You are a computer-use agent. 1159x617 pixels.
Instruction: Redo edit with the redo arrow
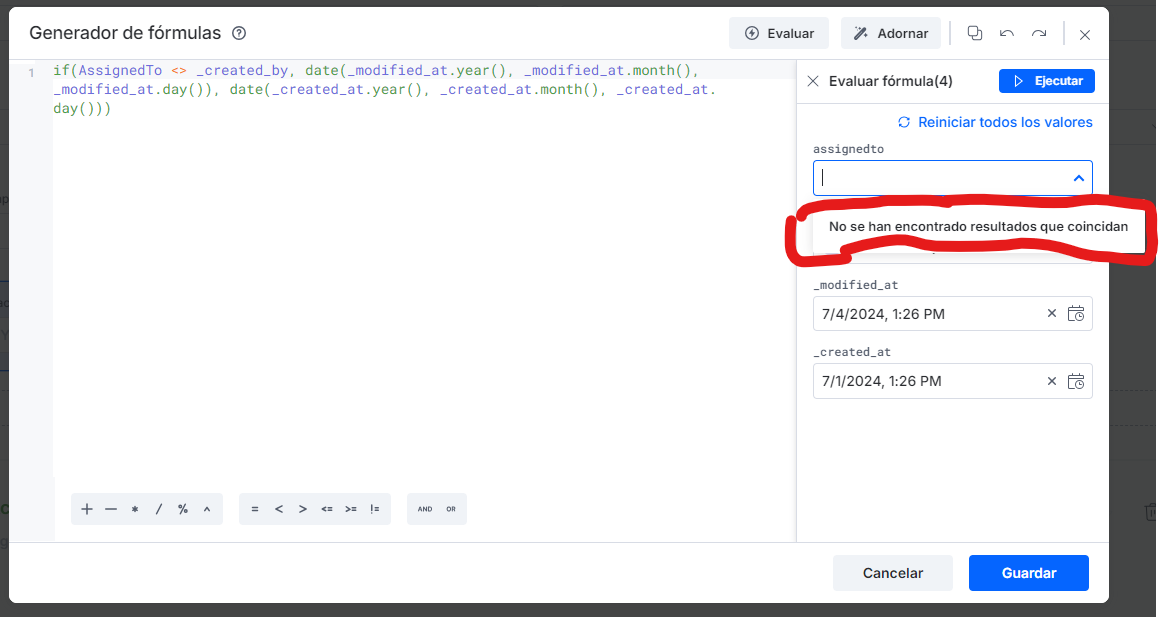[1038, 33]
